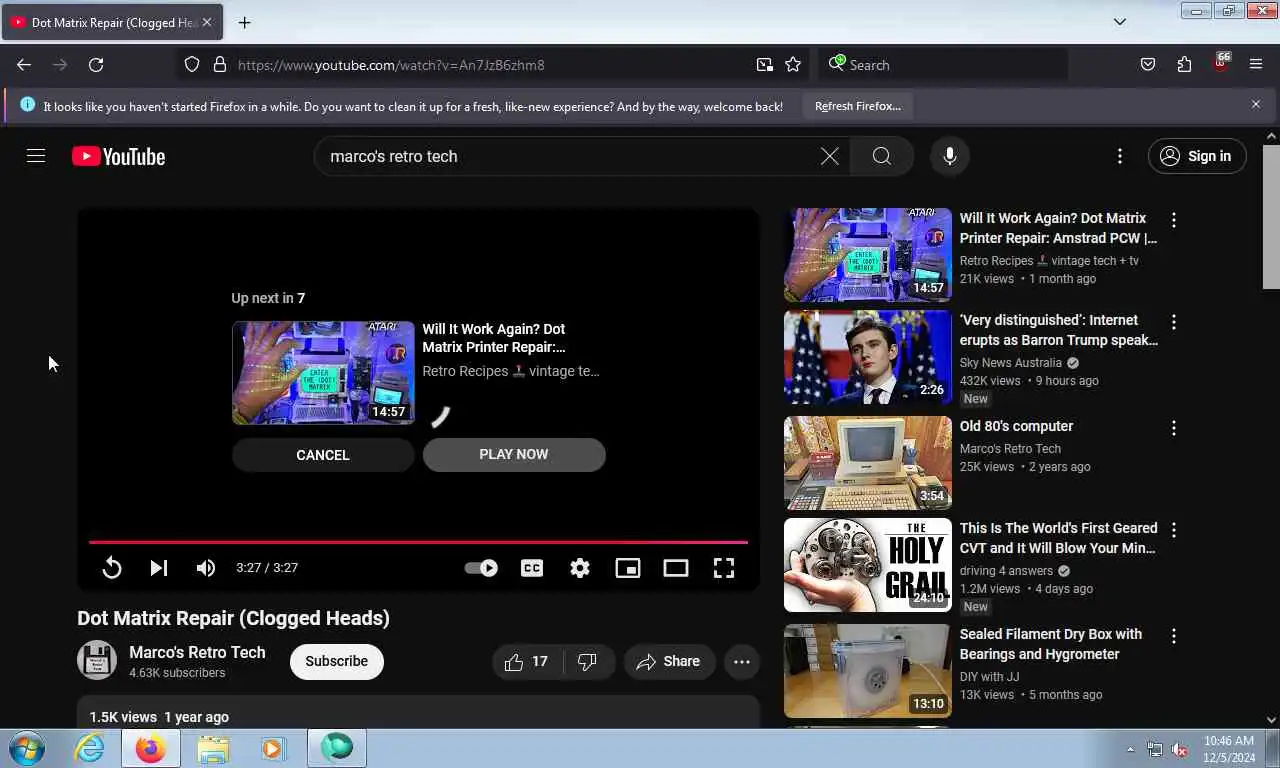Open player settings gear
The image size is (1280, 768).
(580, 568)
